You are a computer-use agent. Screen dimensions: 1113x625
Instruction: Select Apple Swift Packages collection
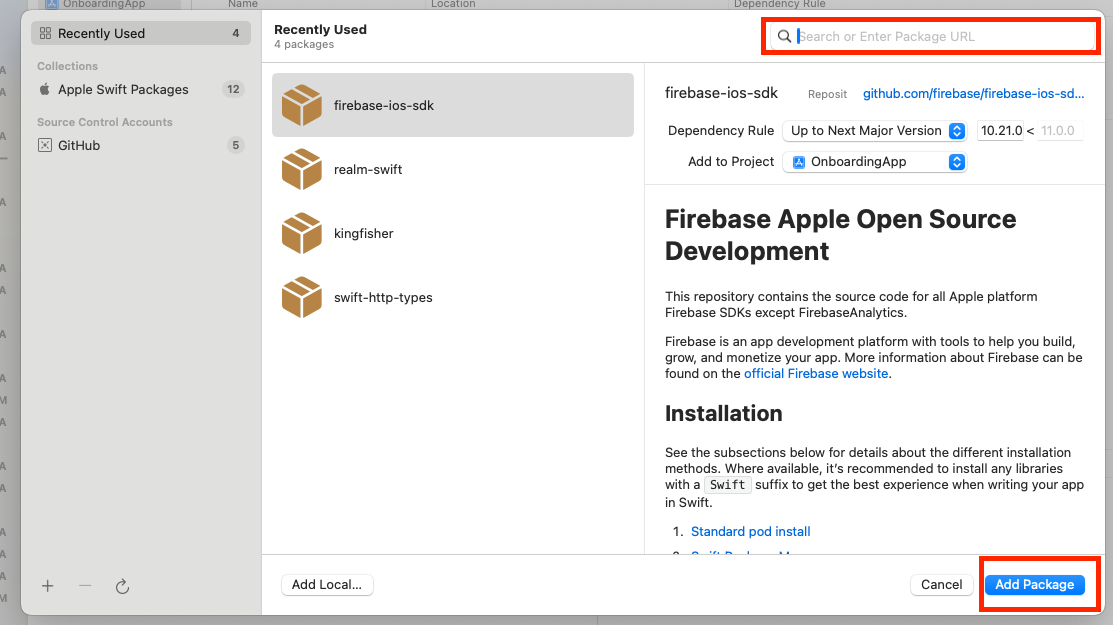[x=123, y=89]
